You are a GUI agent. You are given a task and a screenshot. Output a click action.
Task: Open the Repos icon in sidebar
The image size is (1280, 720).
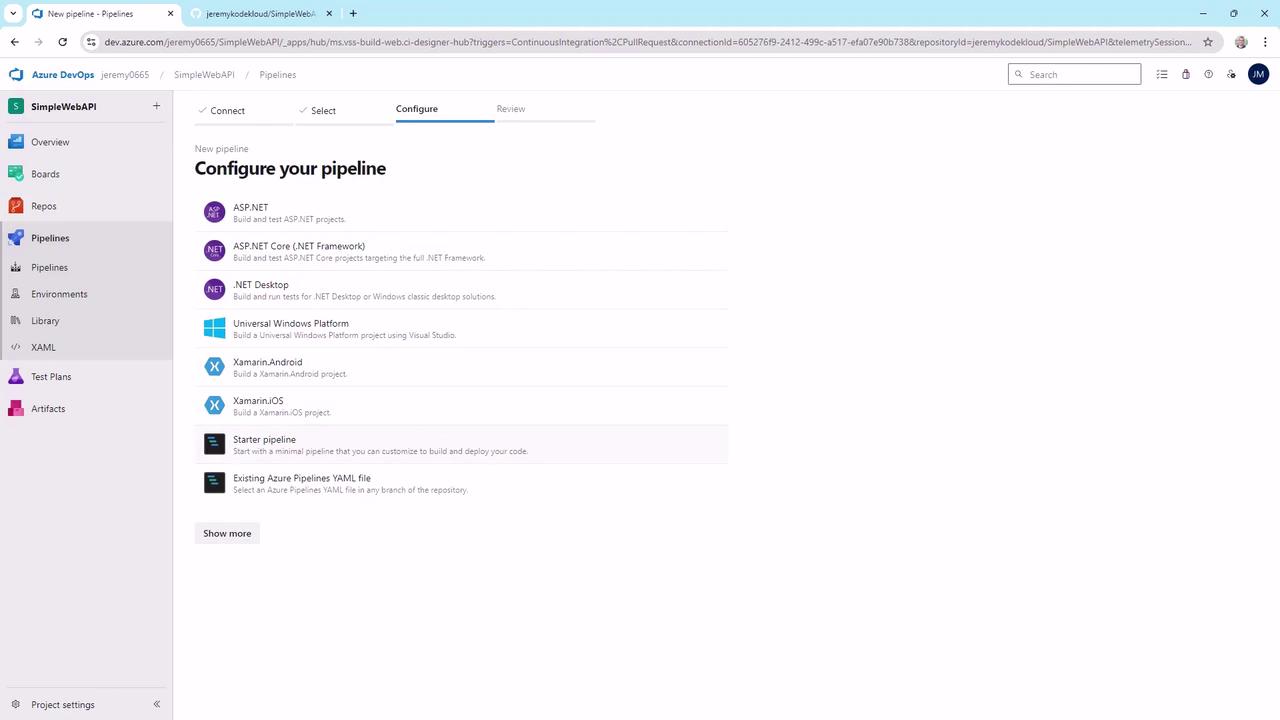coord(15,206)
